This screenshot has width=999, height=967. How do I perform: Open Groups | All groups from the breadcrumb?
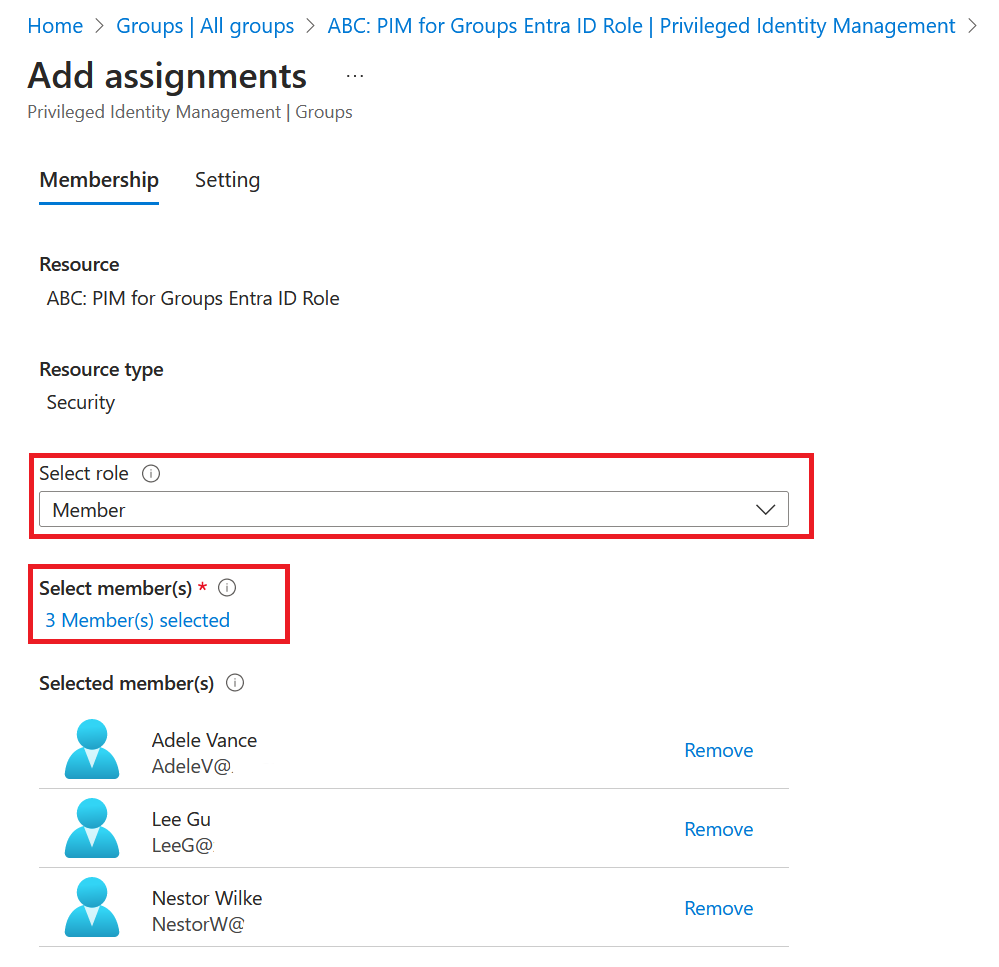(x=204, y=25)
